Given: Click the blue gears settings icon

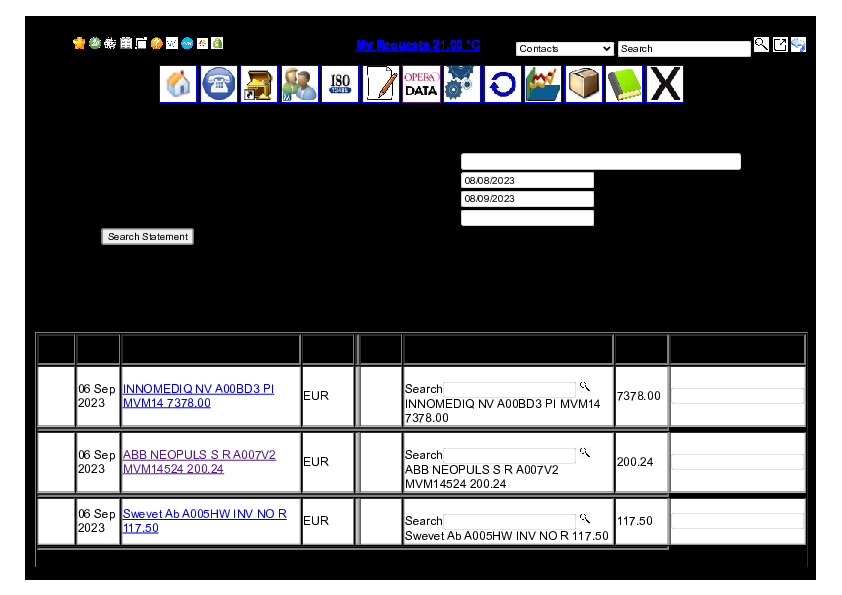Looking at the screenshot, I should click(461, 84).
